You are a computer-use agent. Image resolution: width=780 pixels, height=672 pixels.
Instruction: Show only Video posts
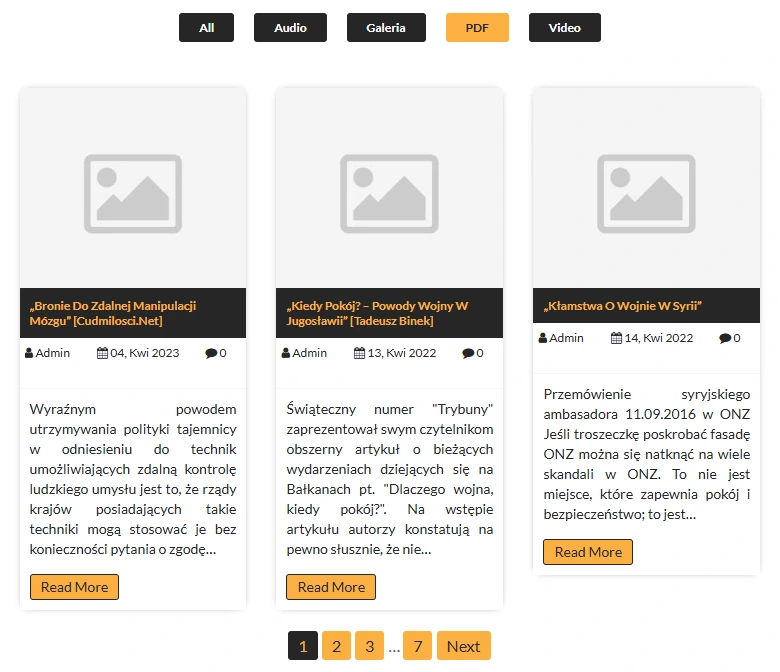pyautogui.click(x=564, y=28)
